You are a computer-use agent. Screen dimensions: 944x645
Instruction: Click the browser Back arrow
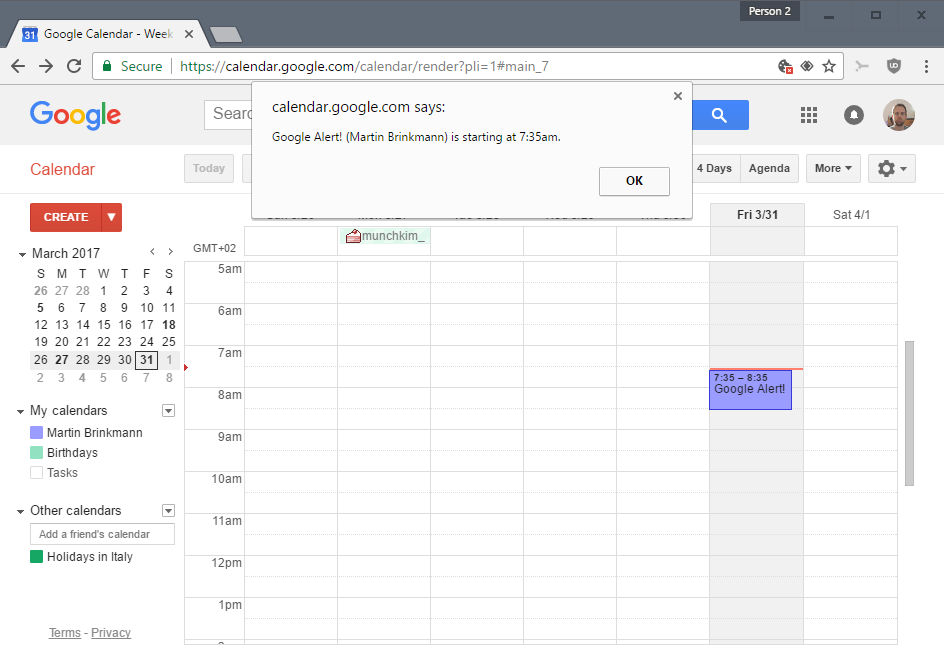pyautogui.click(x=18, y=66)
